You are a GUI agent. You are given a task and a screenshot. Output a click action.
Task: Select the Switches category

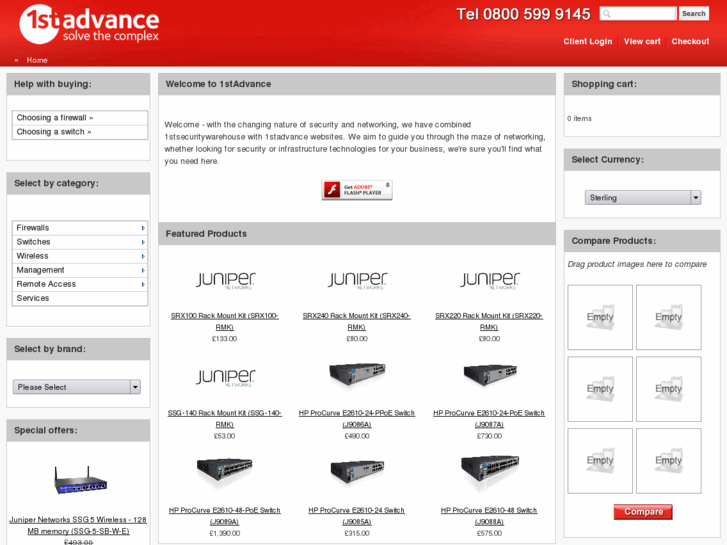tap(80, 242)
